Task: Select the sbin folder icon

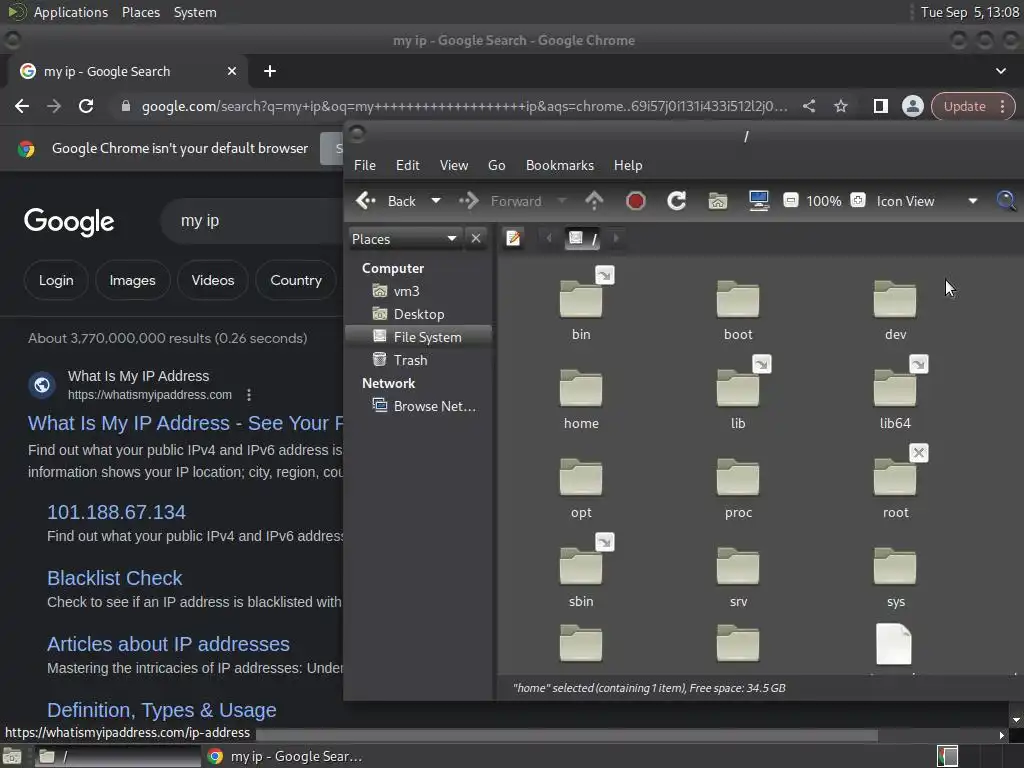Action: click(x=581, y=566)
